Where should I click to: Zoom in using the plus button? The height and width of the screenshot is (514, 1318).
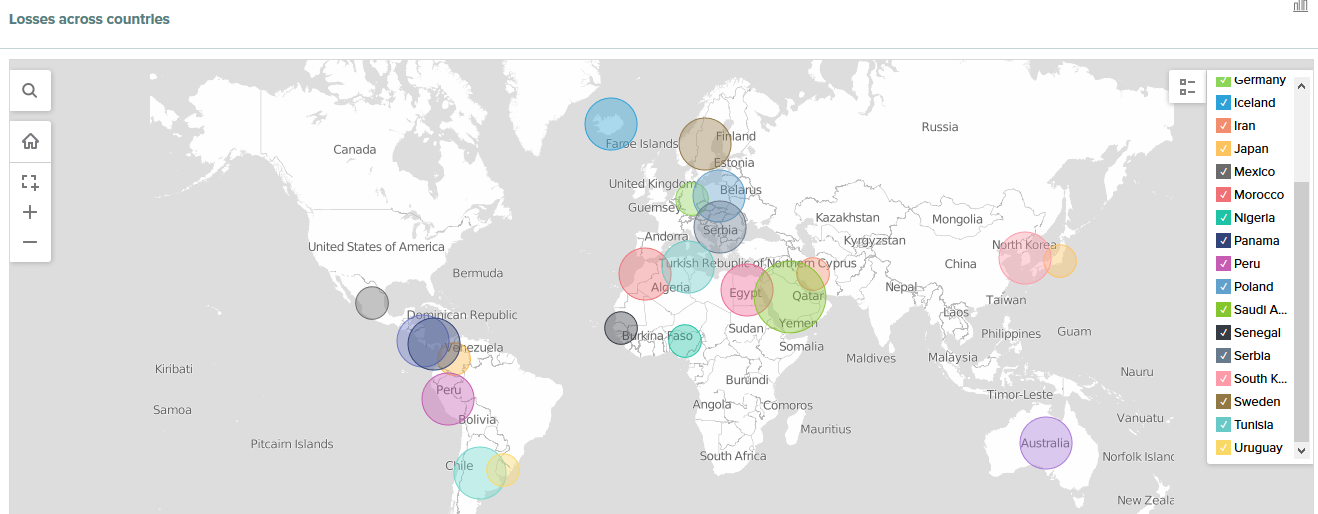pyautogui.click(x=30, y=212)
